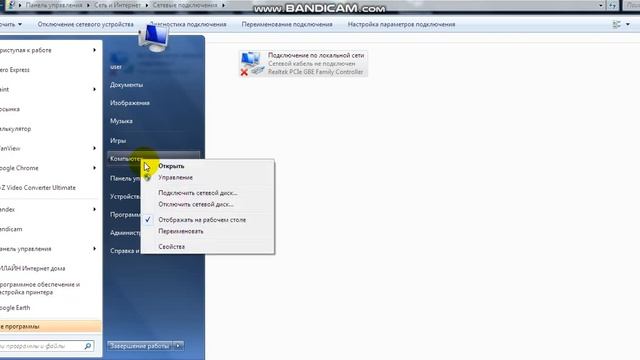Expand the Paint submenu arrow
The image size is (640, 360).
pyautogui.click(x=94, y=89)
